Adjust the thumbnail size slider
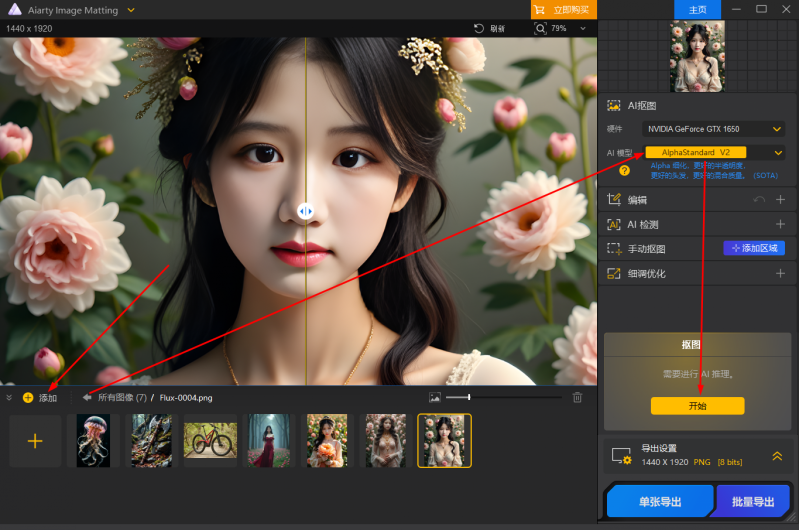The width and height of the screenshot is (799, 530). (x=469, y=397)
